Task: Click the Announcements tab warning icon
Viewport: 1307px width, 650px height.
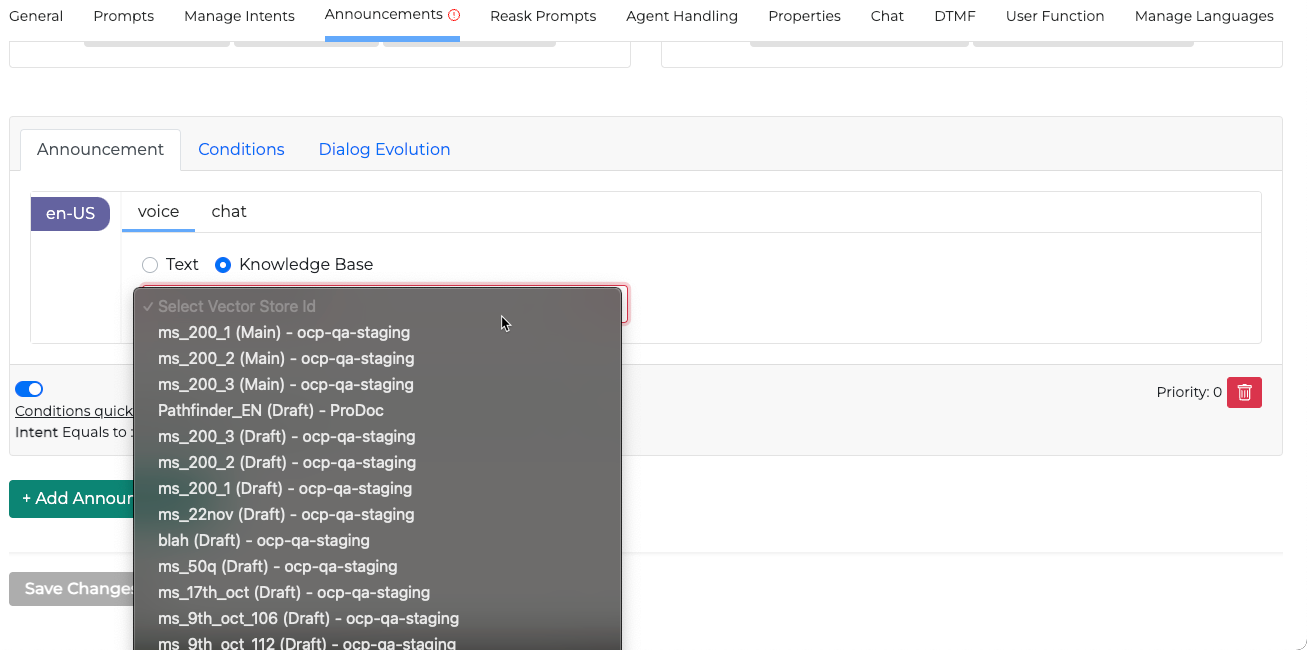Action: tap(454, 15)
